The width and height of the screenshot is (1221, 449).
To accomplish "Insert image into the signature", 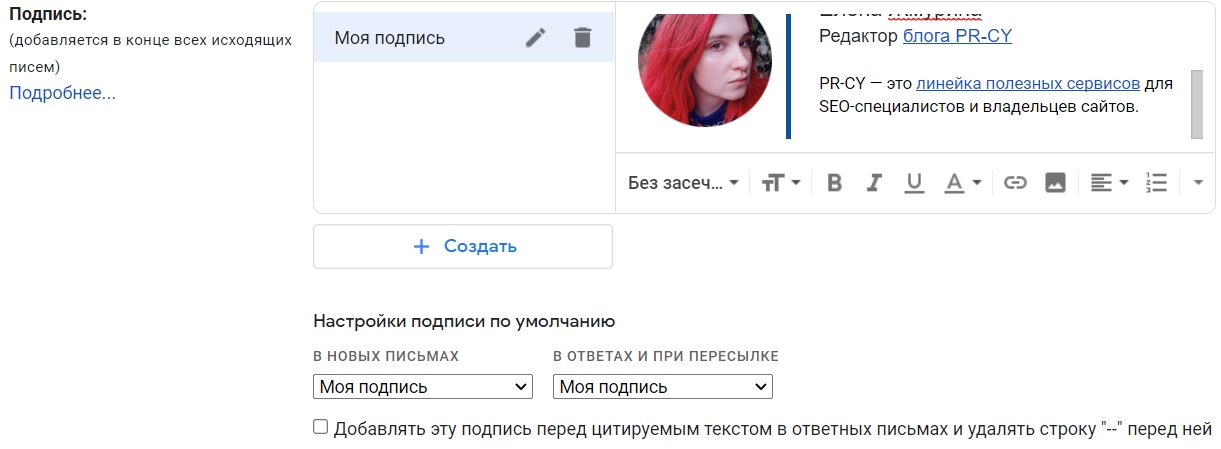I will coord(1055,183).
